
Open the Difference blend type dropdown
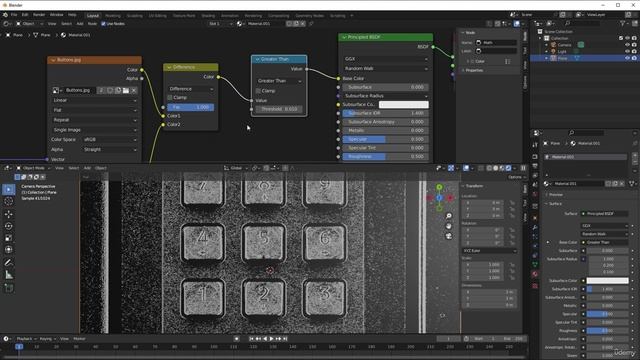tap(191, 89)
